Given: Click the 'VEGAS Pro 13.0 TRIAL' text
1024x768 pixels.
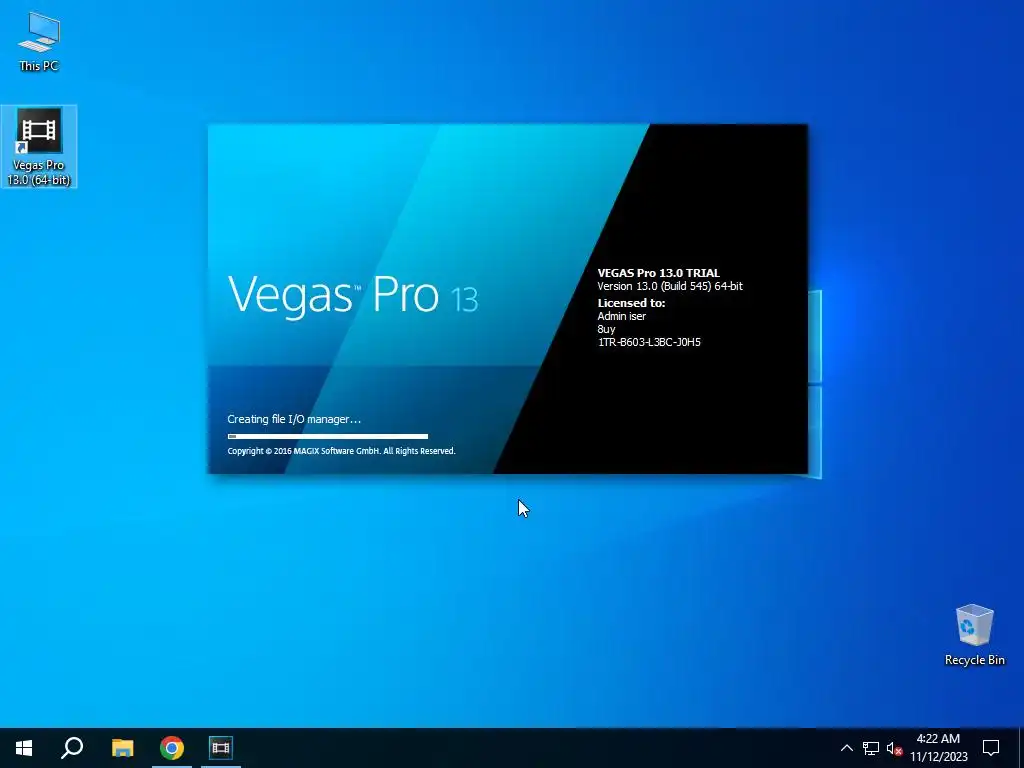Looking at the screenshot, I should (658, 273).
